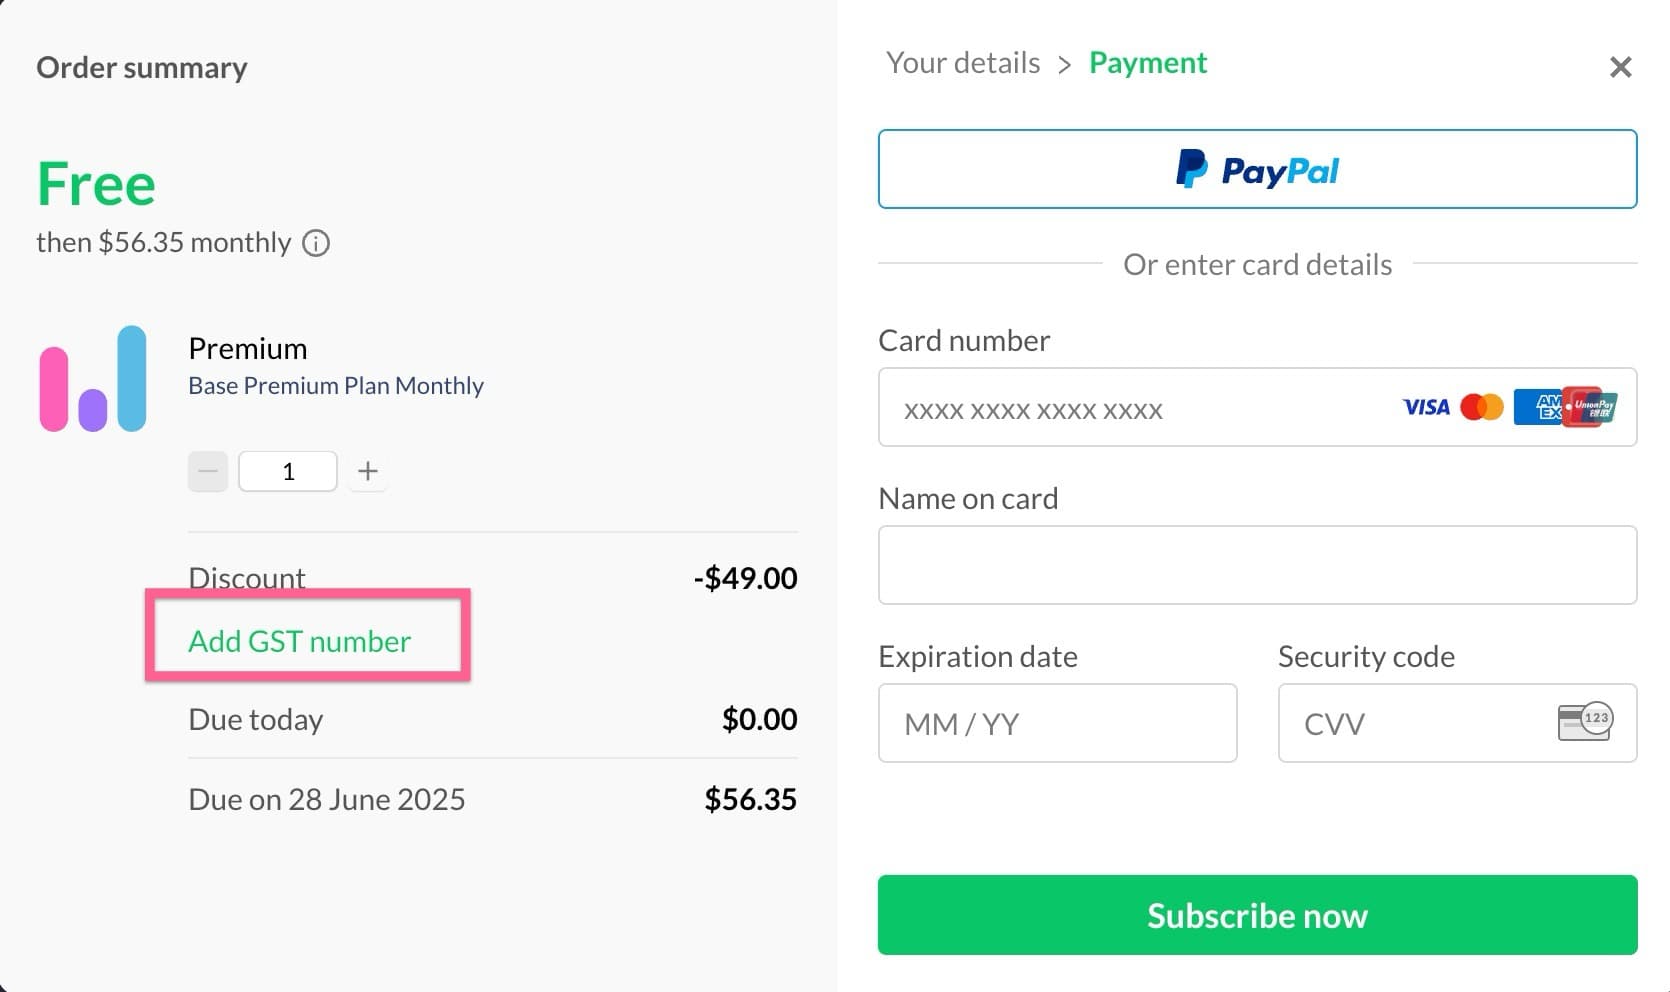The width and height of the screenshot is (1670, 992).
Task: Select the Security code field
Action: (1420, 722)
